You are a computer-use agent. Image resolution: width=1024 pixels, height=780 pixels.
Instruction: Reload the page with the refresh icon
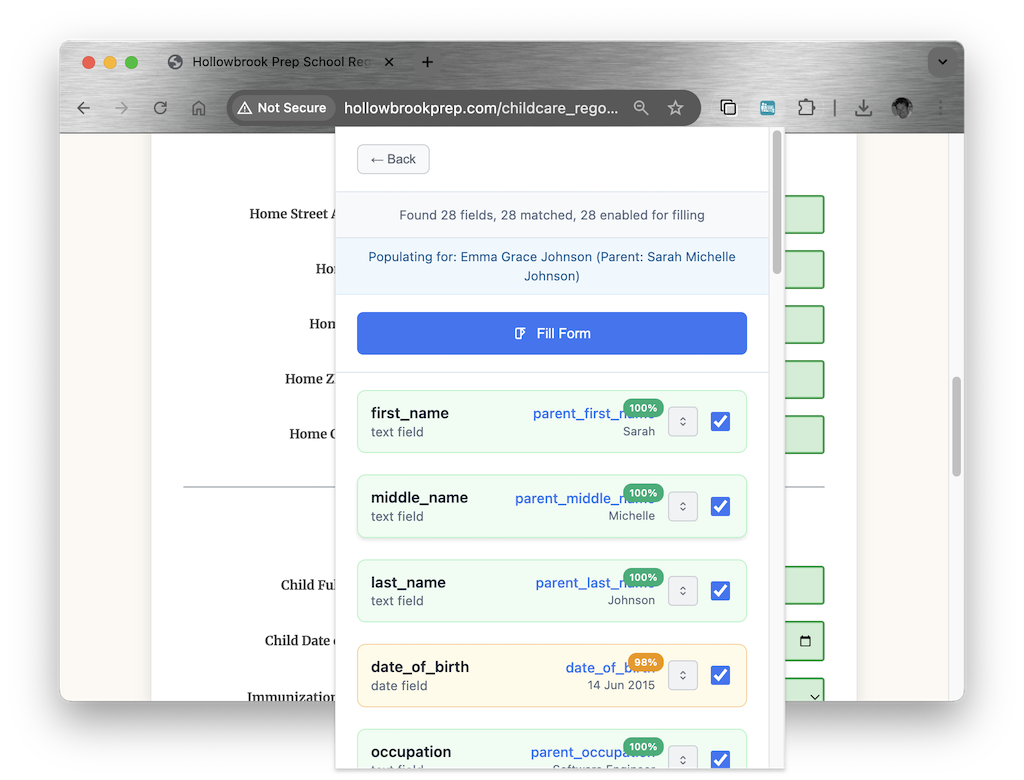tap(160, 107)
